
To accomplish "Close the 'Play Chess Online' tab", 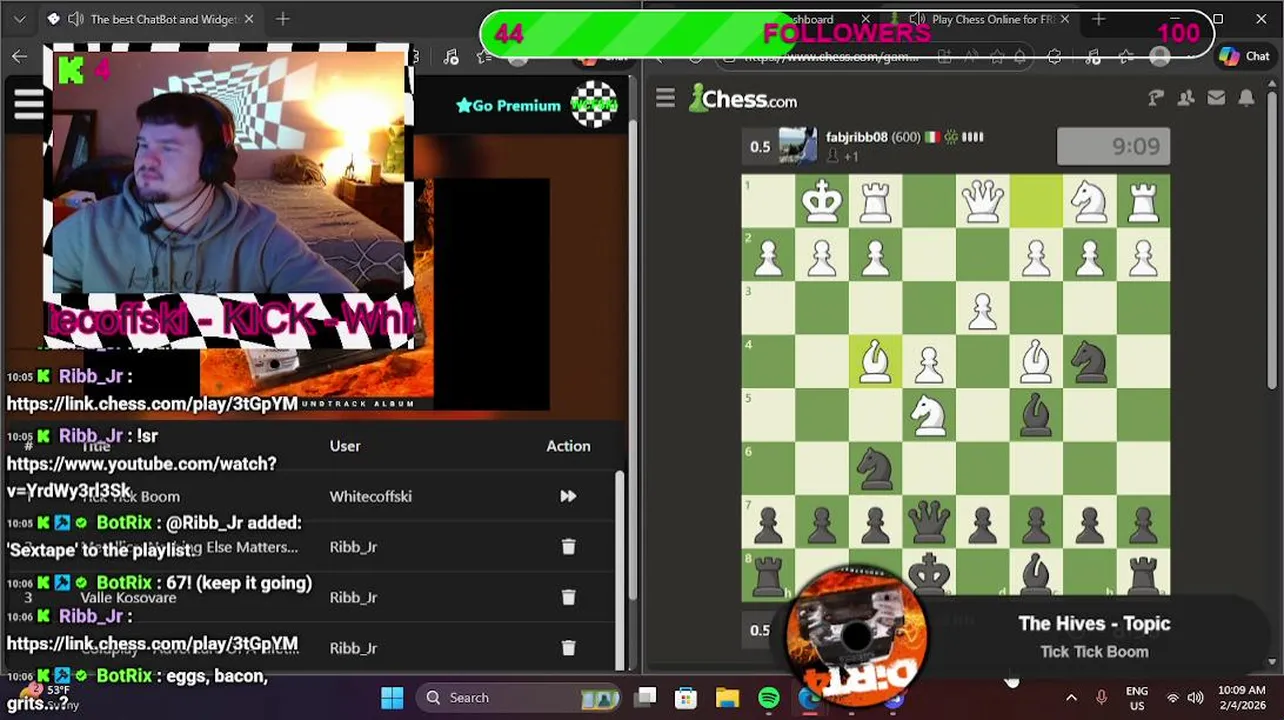I will coord(1065,19).
